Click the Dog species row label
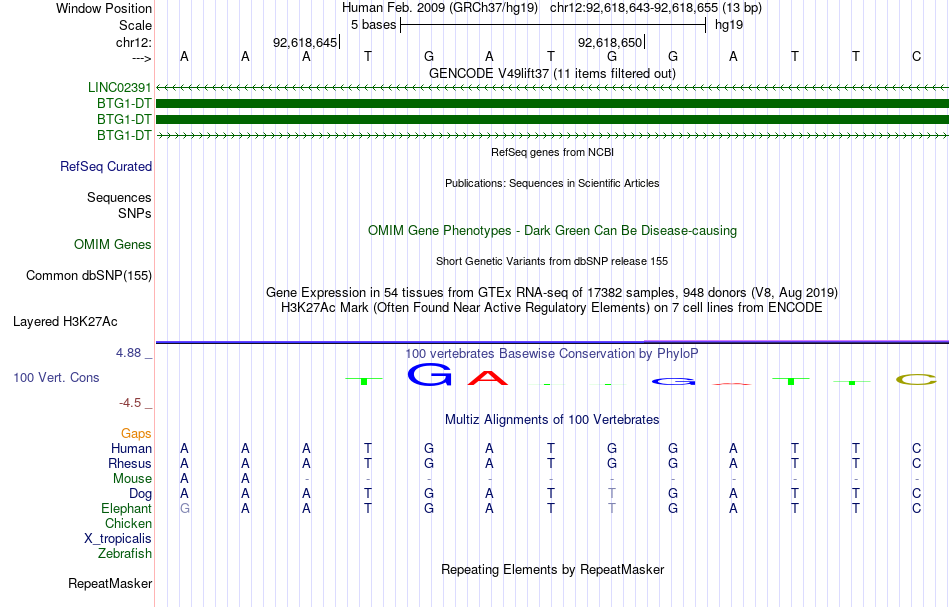 [141, 494]
